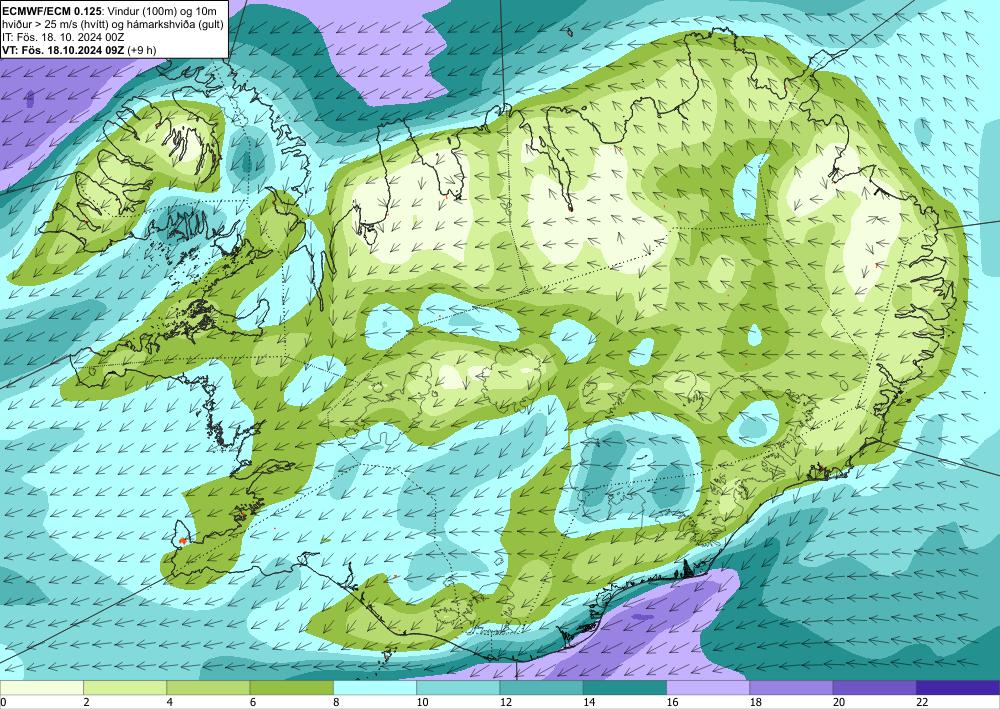Click the "VT: Fös. 18.10.2024 09Z (+9 h)" line
The width and height of the screenshot is (1000, 709).
[79, 50]
